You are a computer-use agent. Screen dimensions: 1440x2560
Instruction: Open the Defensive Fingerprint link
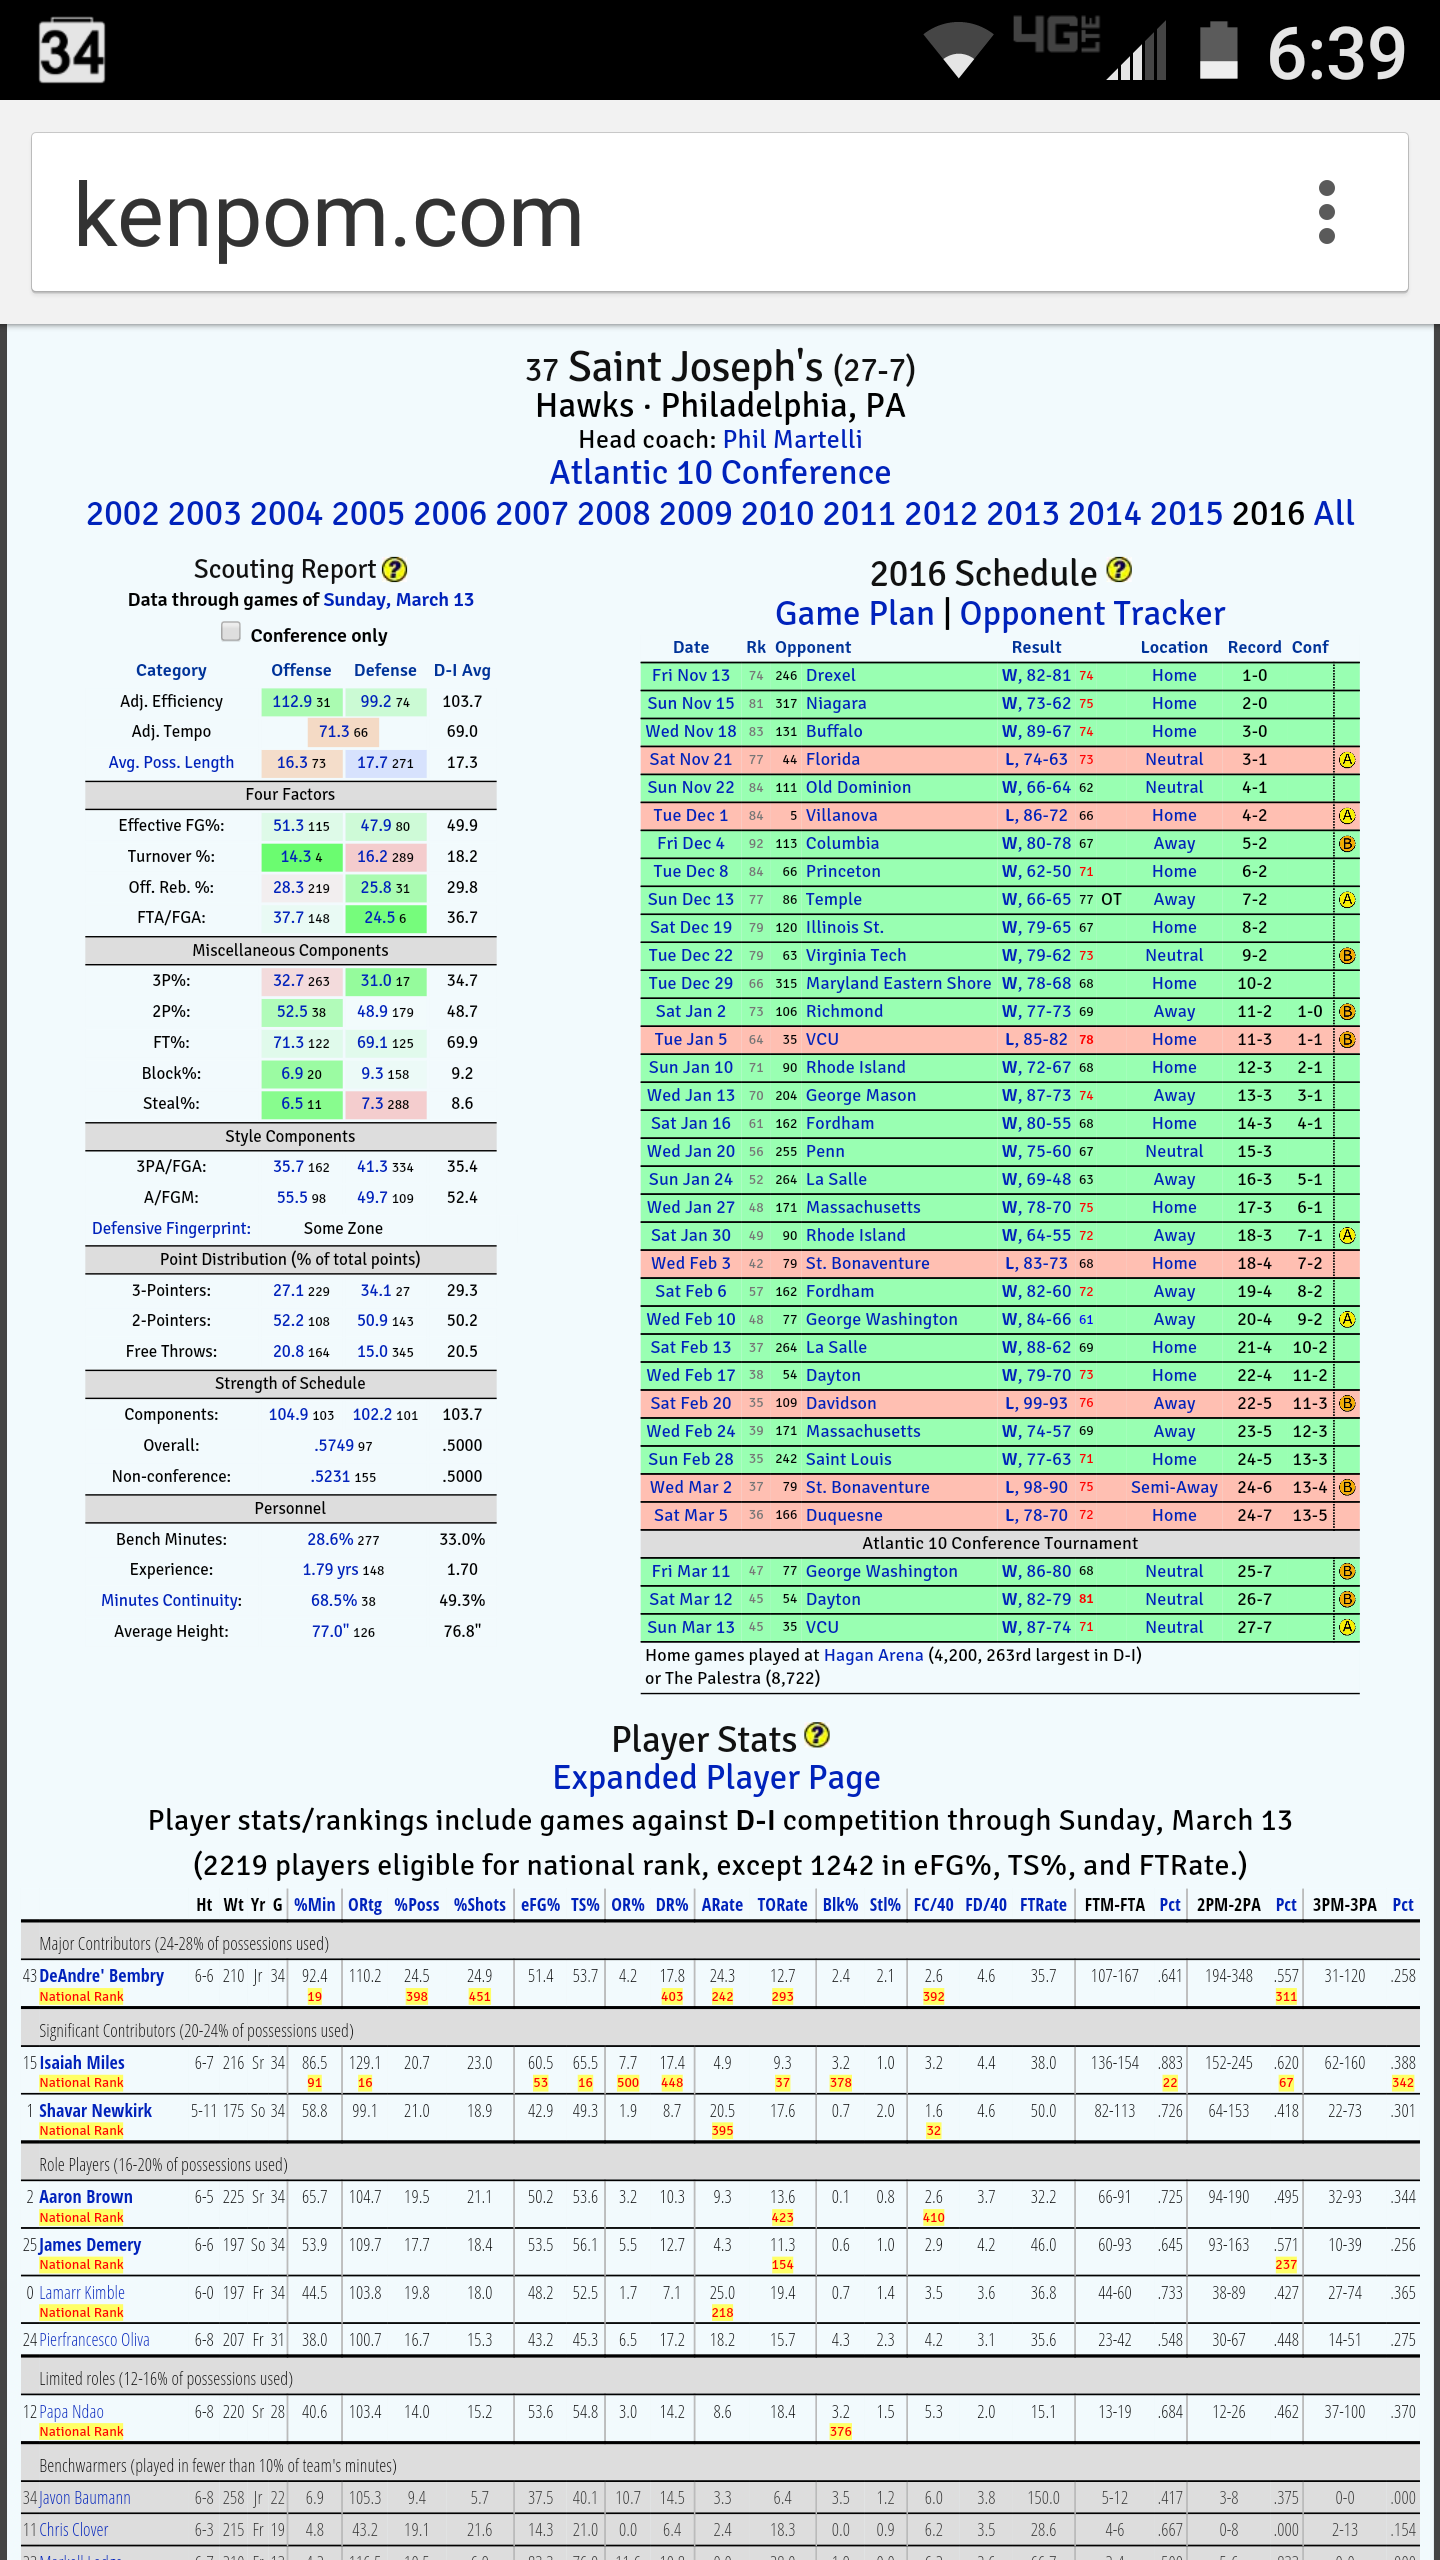click(171, 1229)
